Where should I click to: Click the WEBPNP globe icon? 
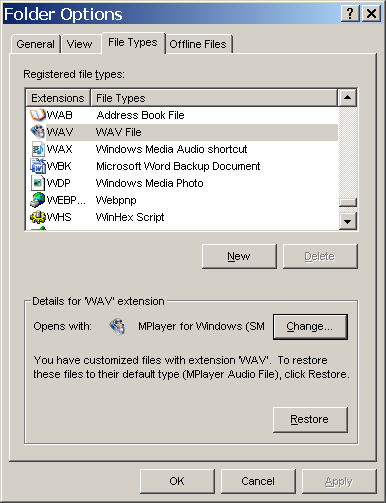tap(37, 200)
